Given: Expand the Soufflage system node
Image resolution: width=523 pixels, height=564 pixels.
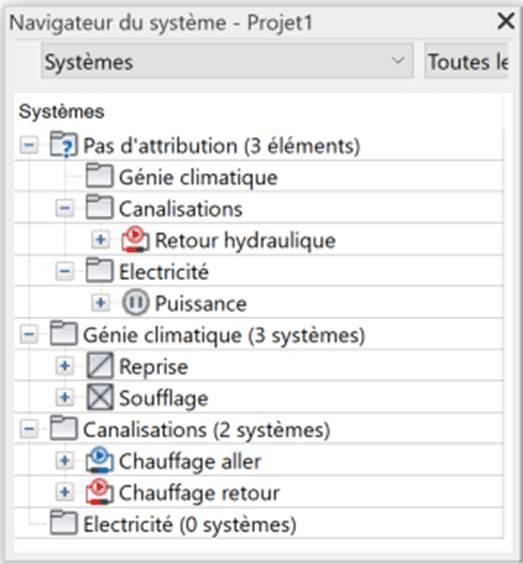Looking at the screenshot, I should (x=65, y=397).
